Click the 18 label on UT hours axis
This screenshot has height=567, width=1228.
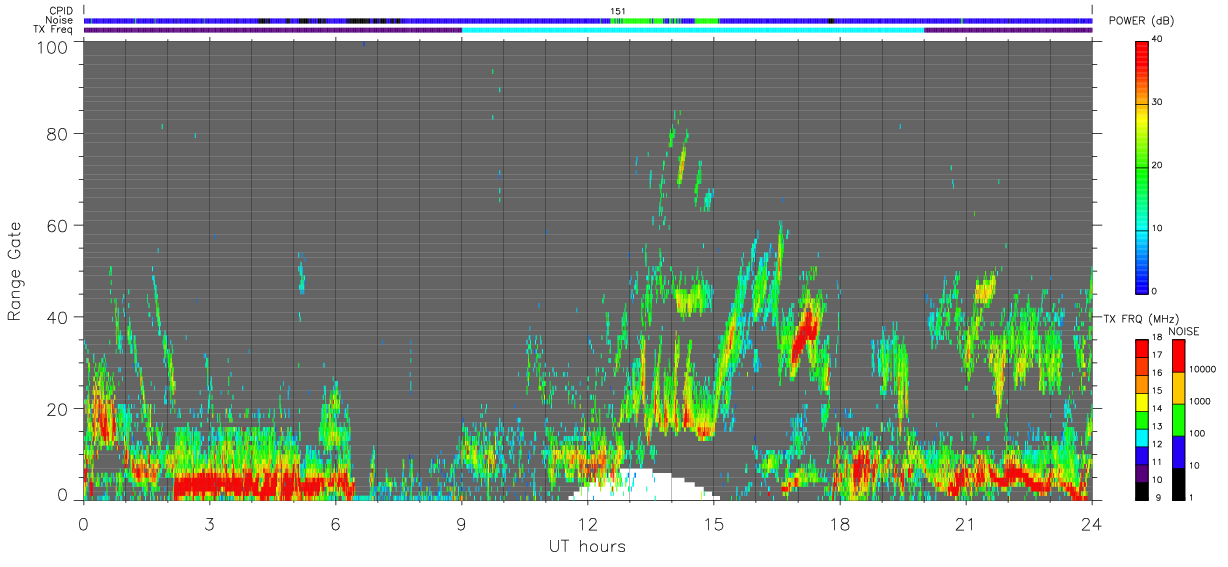839,525
